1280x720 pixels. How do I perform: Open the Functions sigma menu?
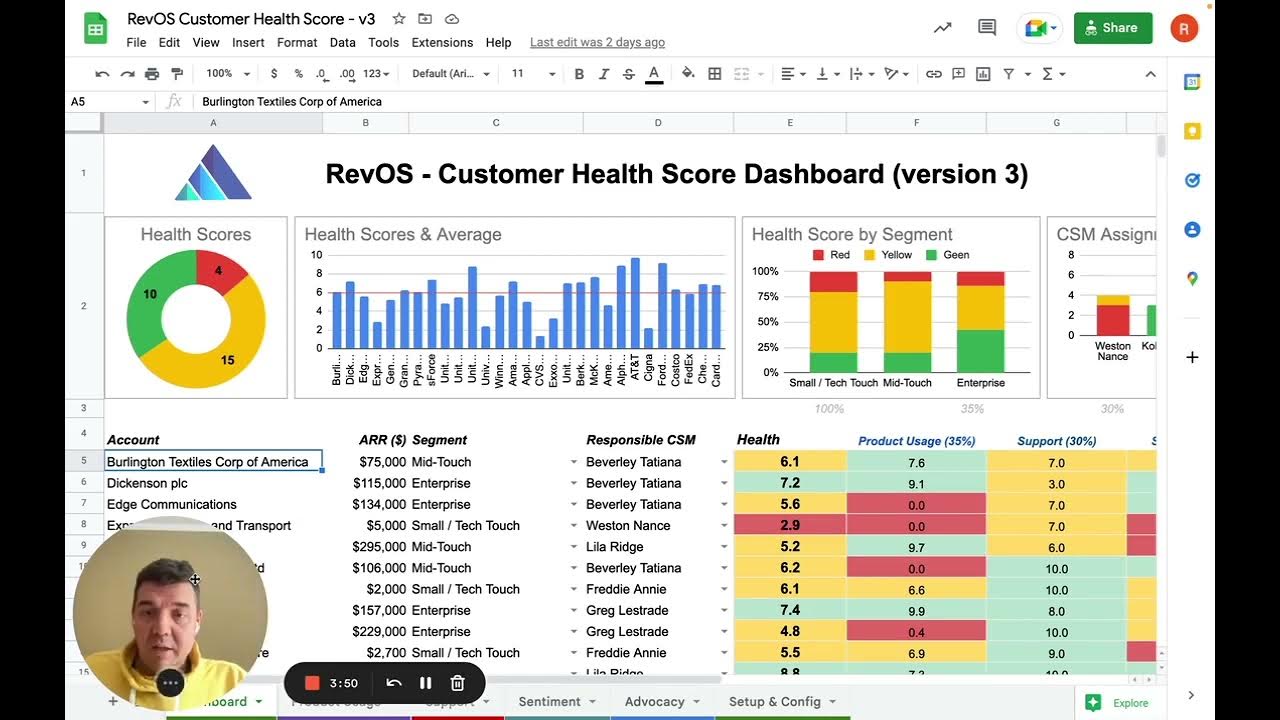click(x=1053, y=74)
